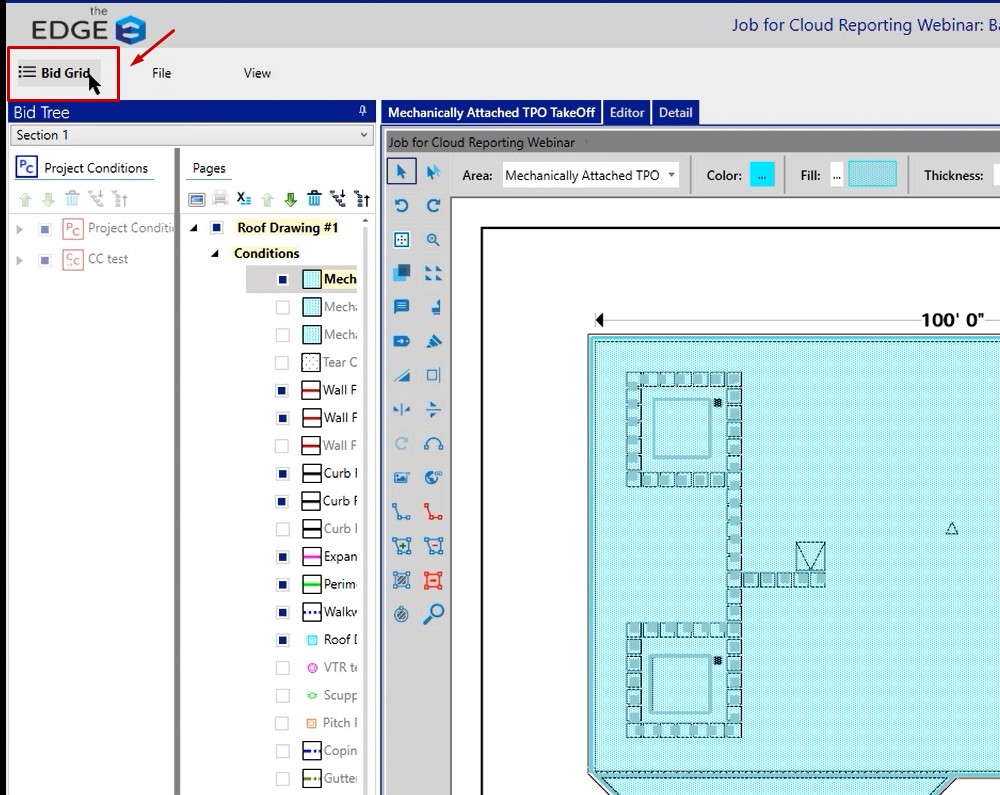The height and width of the screenshot is (795, 1000).
Task: Toggle the Tear Off condition checkbox
Action: (x=282, y=363)
